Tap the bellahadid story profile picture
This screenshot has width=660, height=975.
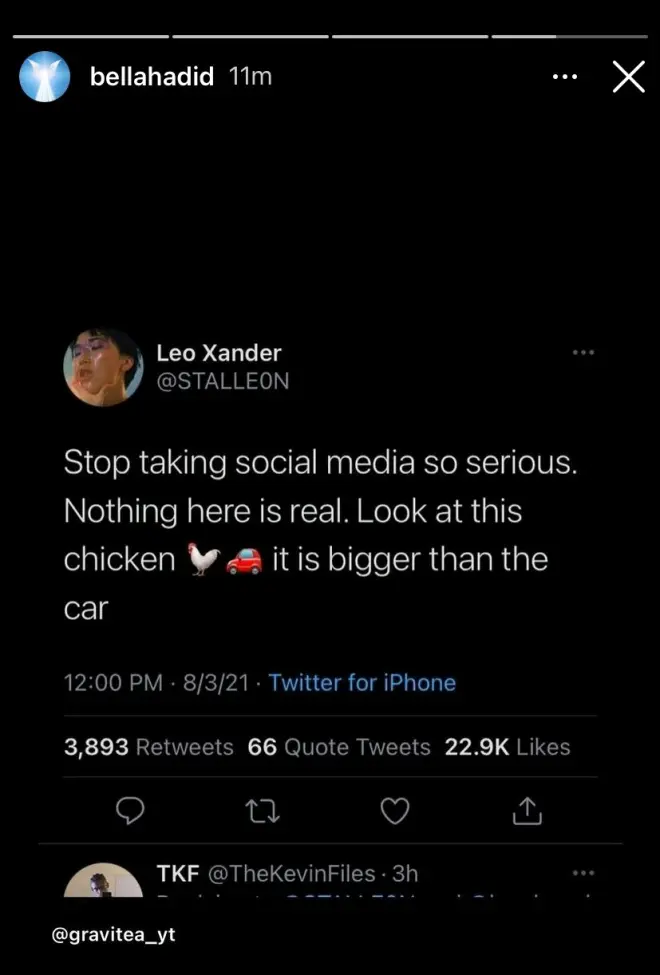[45, 77]
